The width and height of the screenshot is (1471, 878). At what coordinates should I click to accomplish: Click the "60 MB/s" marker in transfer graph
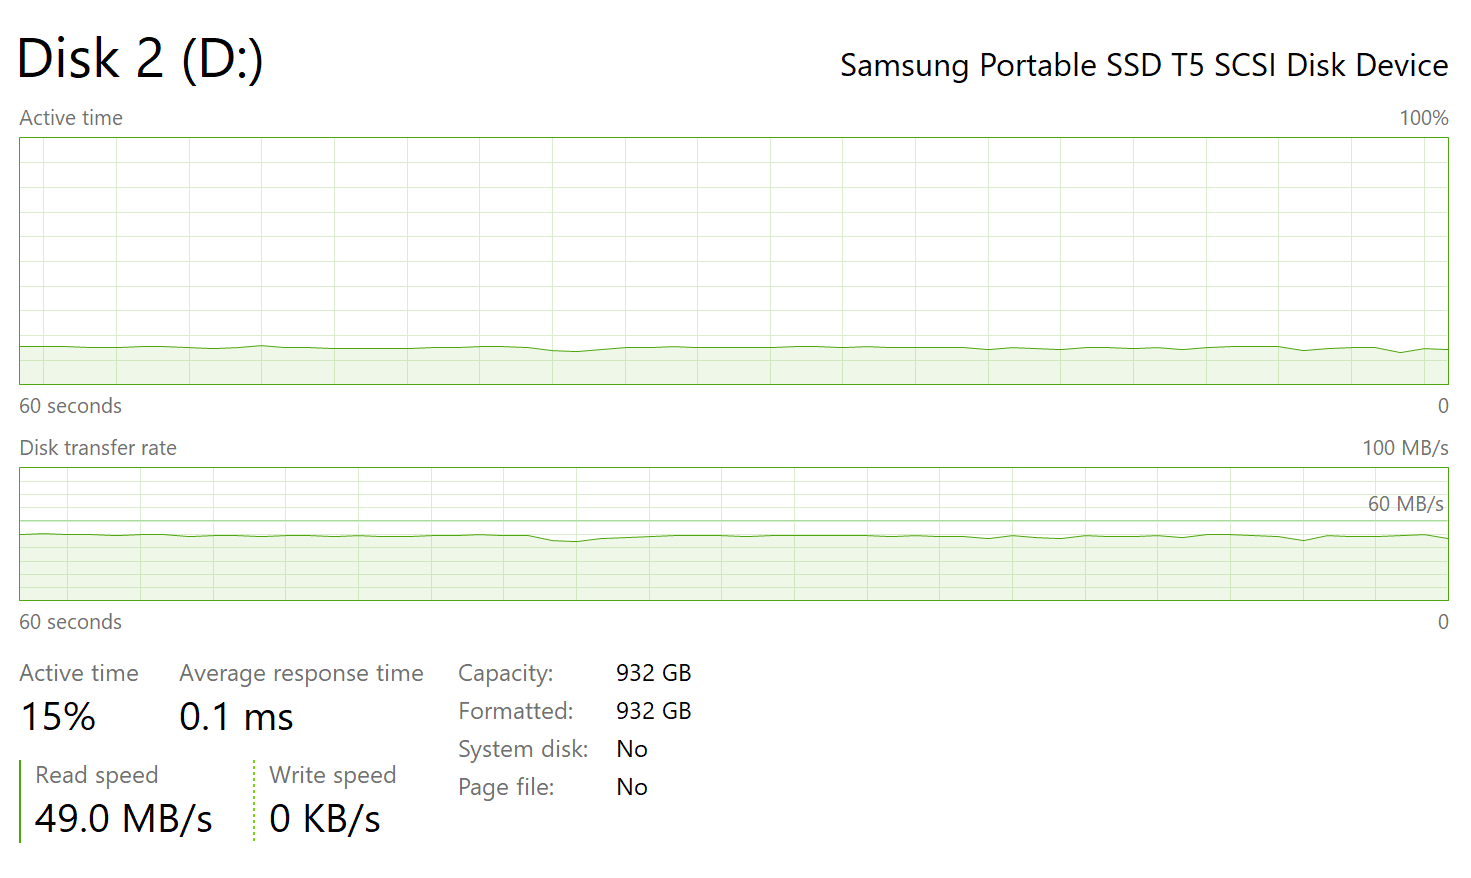point(1404,504)
